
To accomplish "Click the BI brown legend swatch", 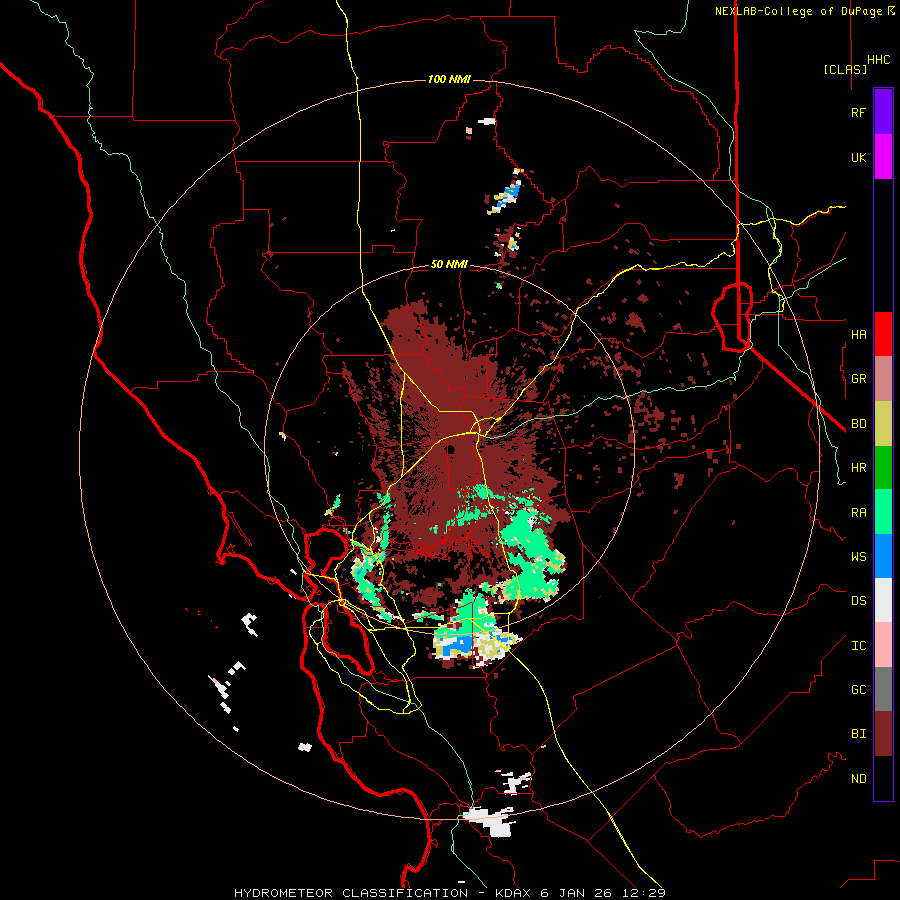I will pyautogui.click(x=883, y=734).
